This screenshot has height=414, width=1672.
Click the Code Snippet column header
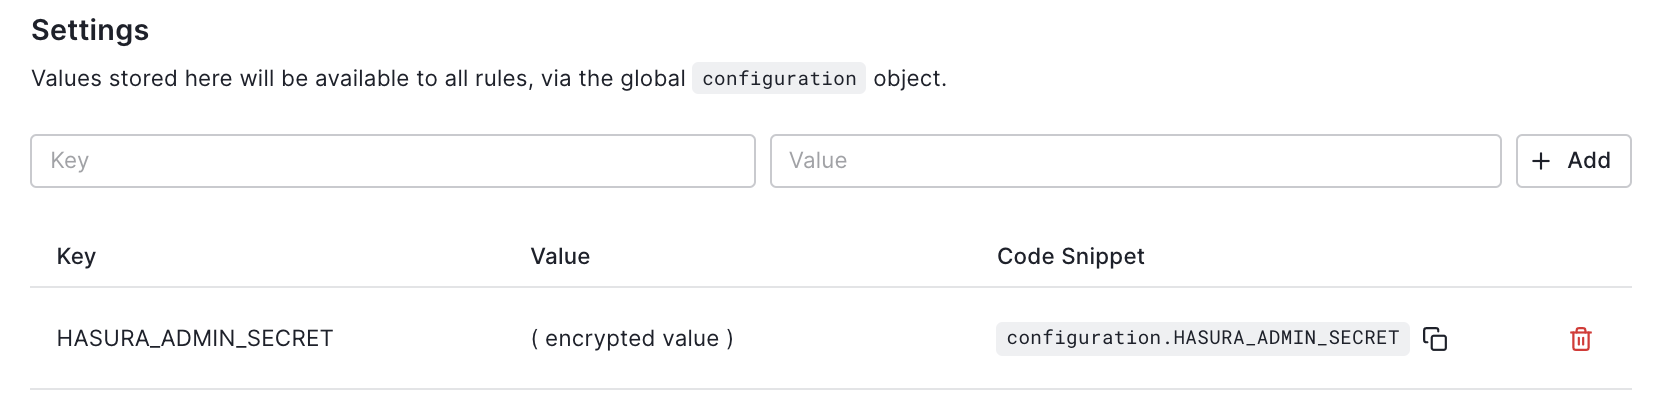coord(1070,257)
